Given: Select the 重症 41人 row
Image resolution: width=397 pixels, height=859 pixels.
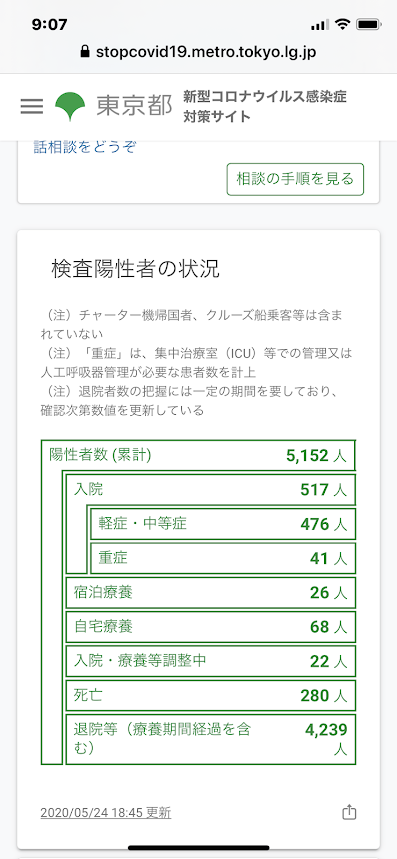Looking at the screenshot, I should 223,558.
